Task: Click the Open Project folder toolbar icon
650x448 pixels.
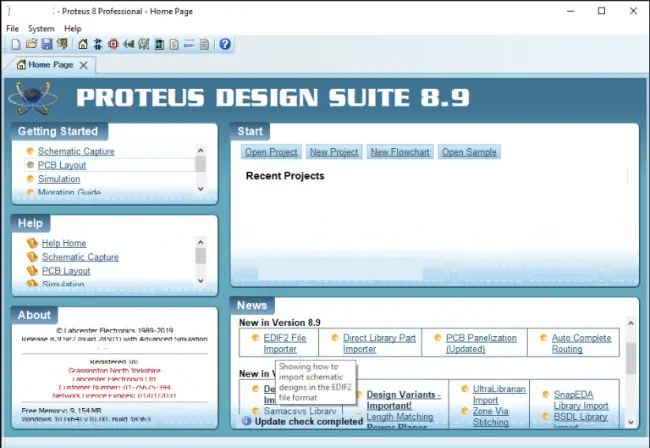Action: click(x=32, y=44)
